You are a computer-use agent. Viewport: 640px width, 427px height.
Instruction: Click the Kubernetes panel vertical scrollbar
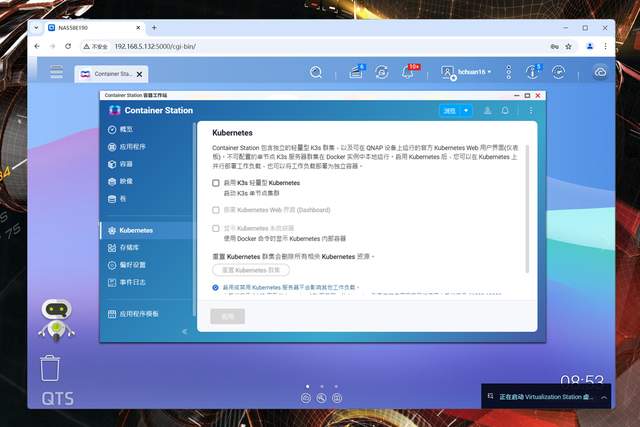tap(527, 209)
